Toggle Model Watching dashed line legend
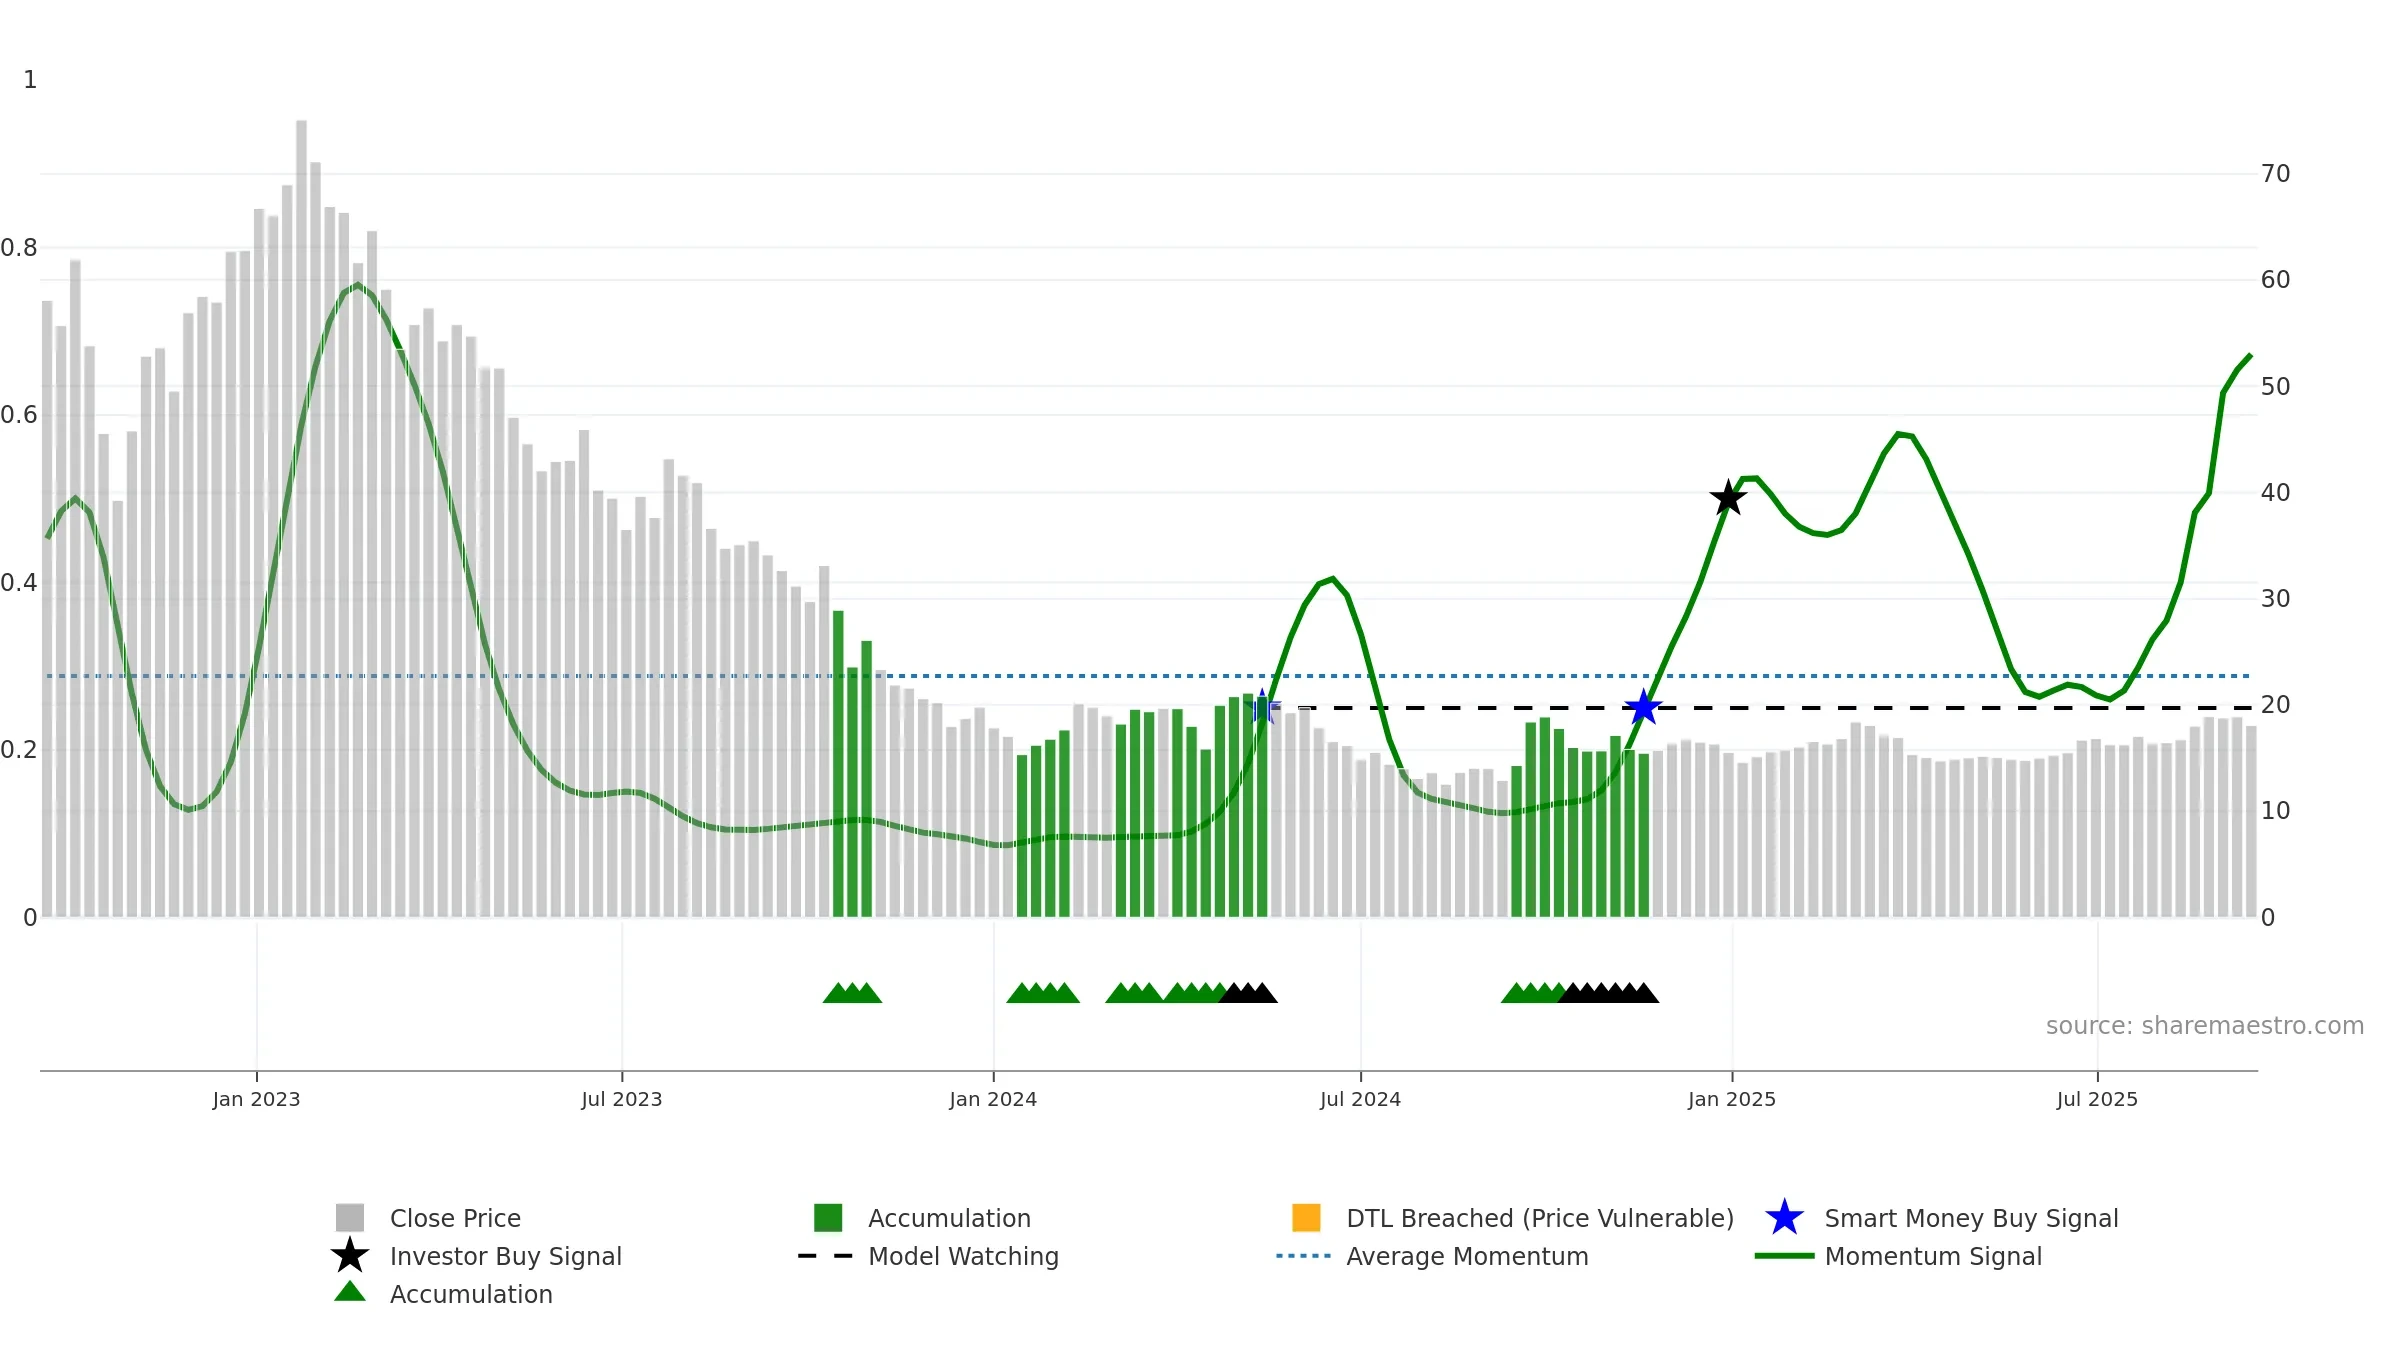 (826, 1256)
